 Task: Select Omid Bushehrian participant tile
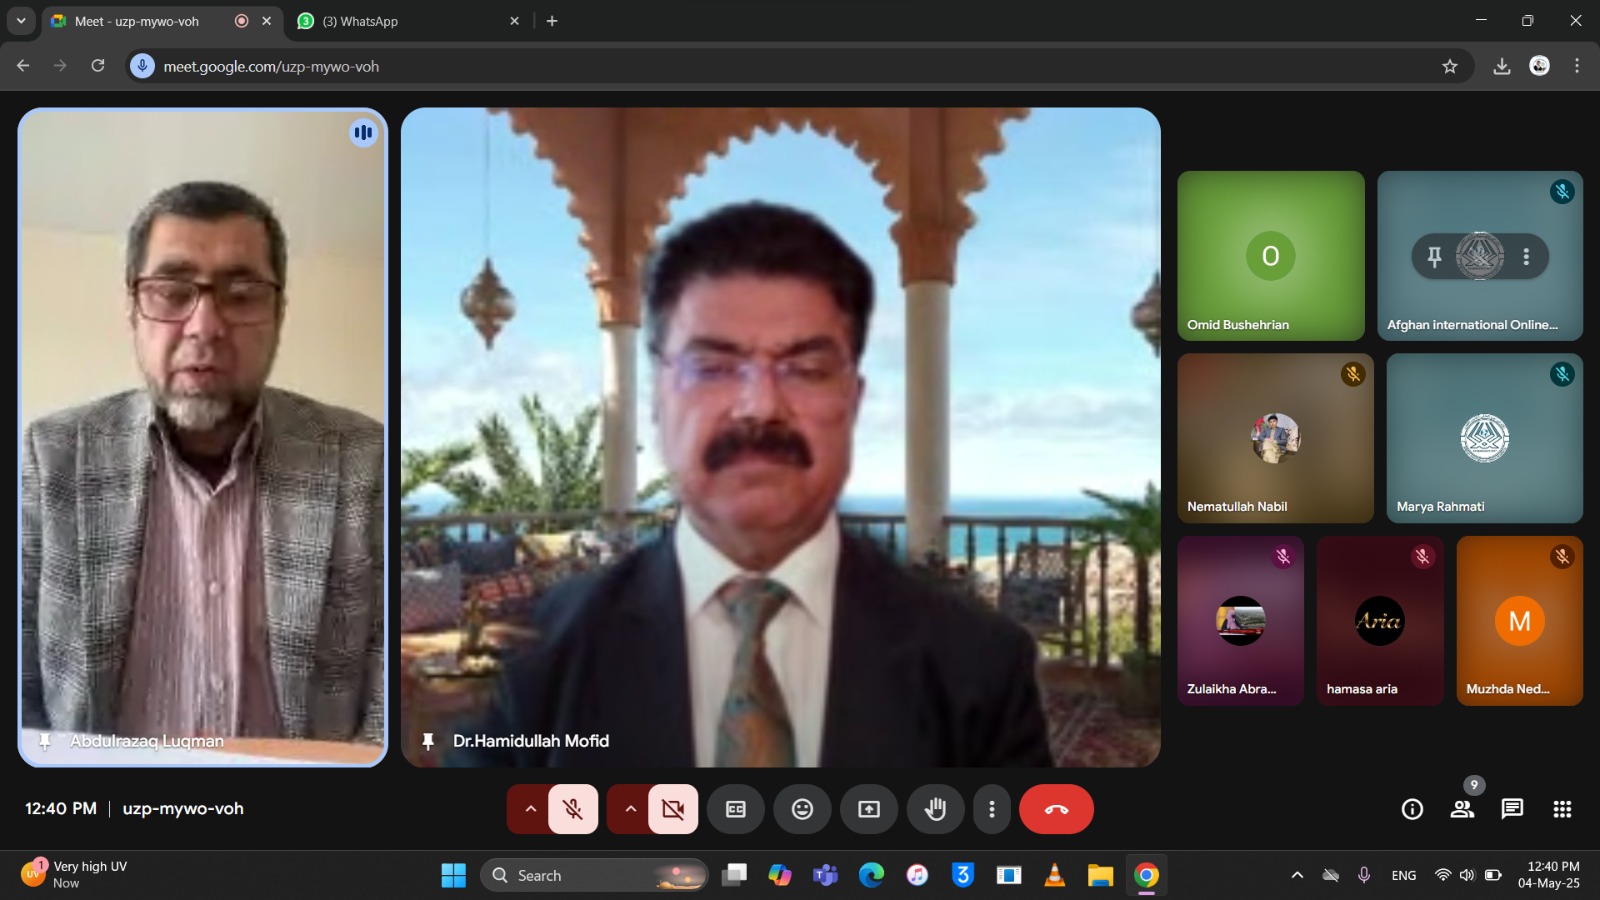1271,256
